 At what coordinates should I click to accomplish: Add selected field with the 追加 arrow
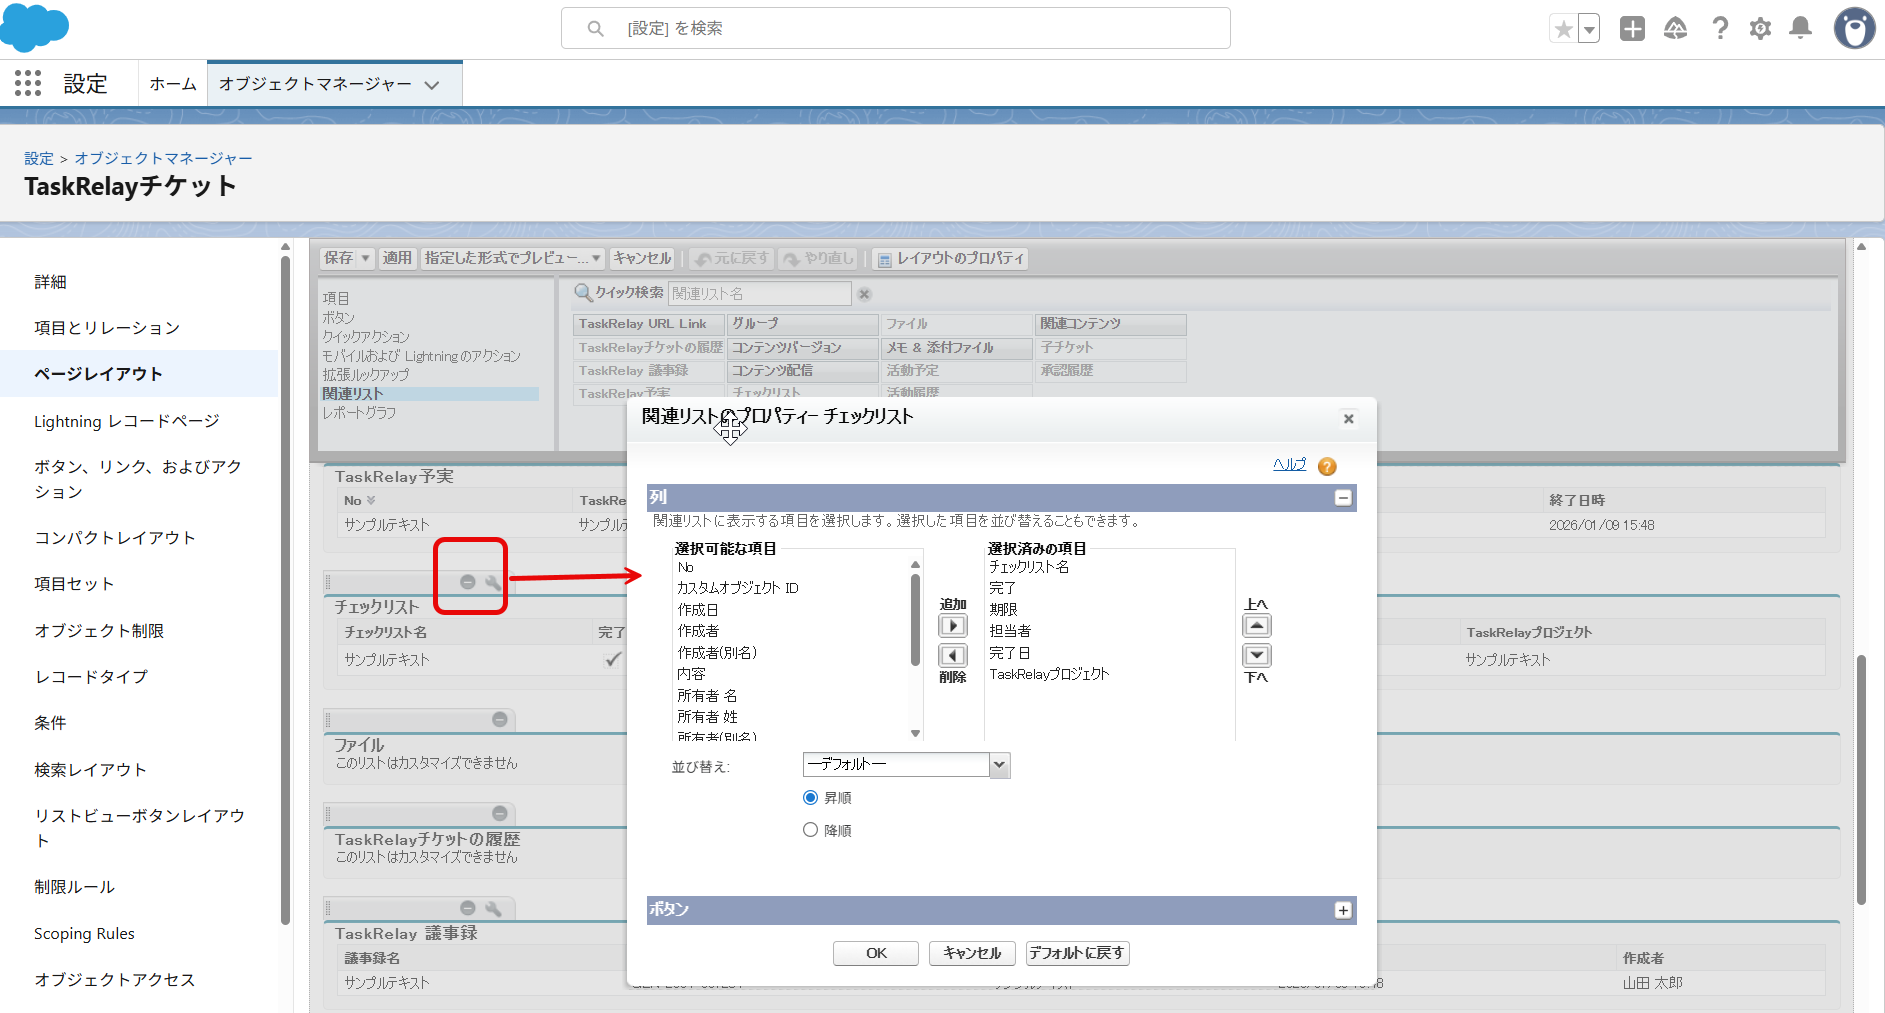tap(953, 626)
